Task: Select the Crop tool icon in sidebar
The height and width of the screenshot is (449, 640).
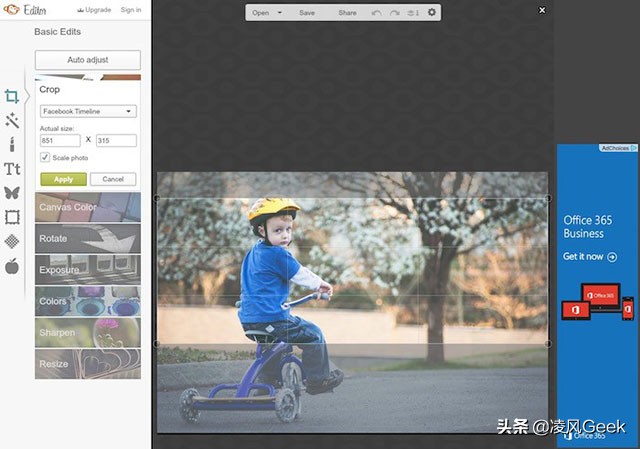Action: tap(11, 96)
